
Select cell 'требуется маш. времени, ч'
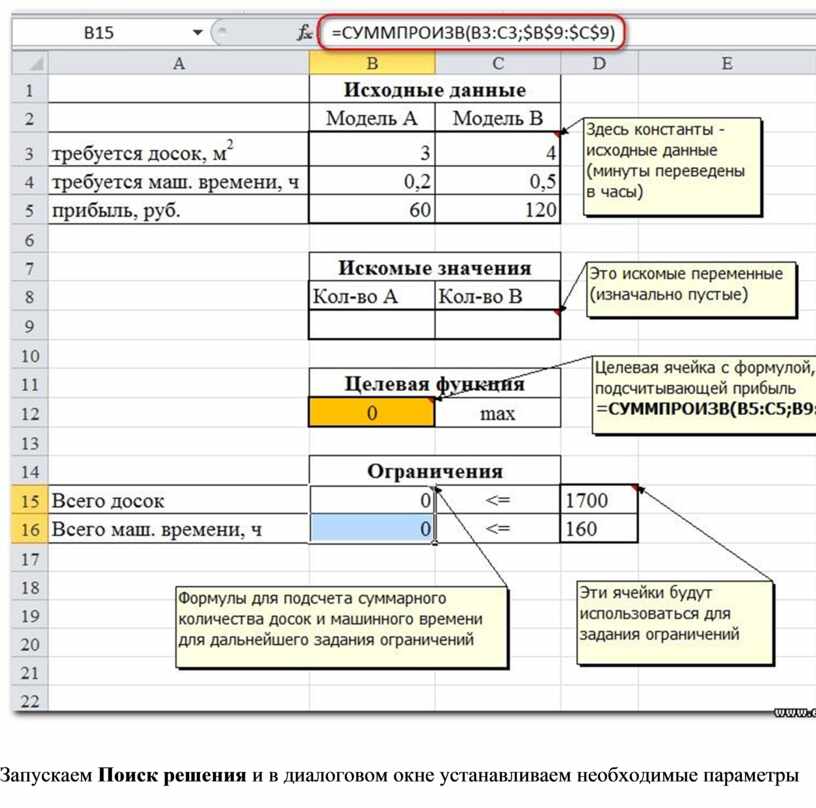pos(178,181)
